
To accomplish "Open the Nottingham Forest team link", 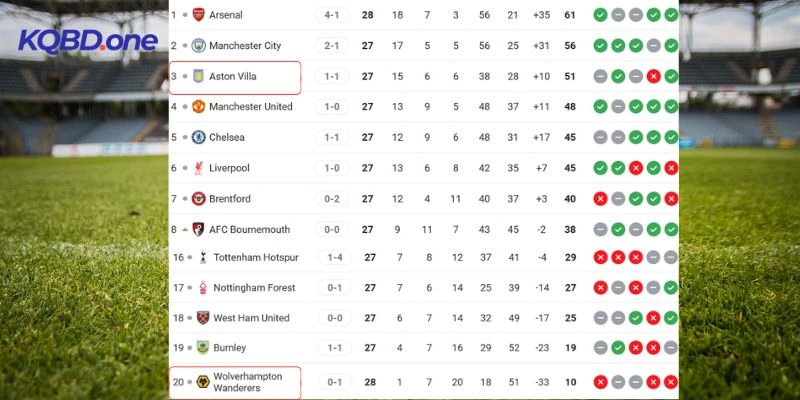I will click(x=254, y=288).
